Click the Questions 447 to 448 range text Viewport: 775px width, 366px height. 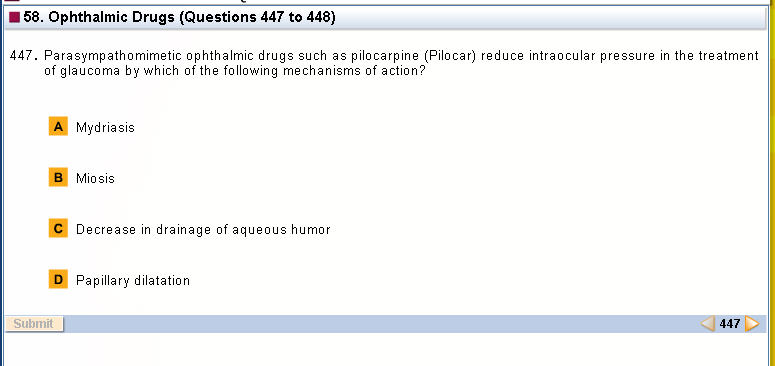point(257,18)
